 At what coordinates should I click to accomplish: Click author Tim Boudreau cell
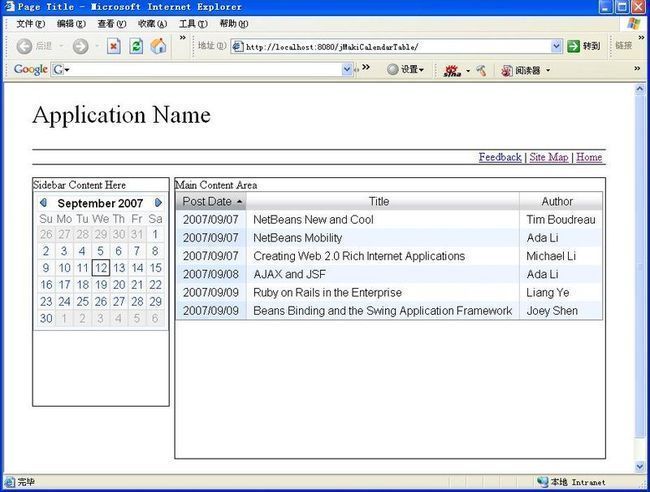point(560,220)
